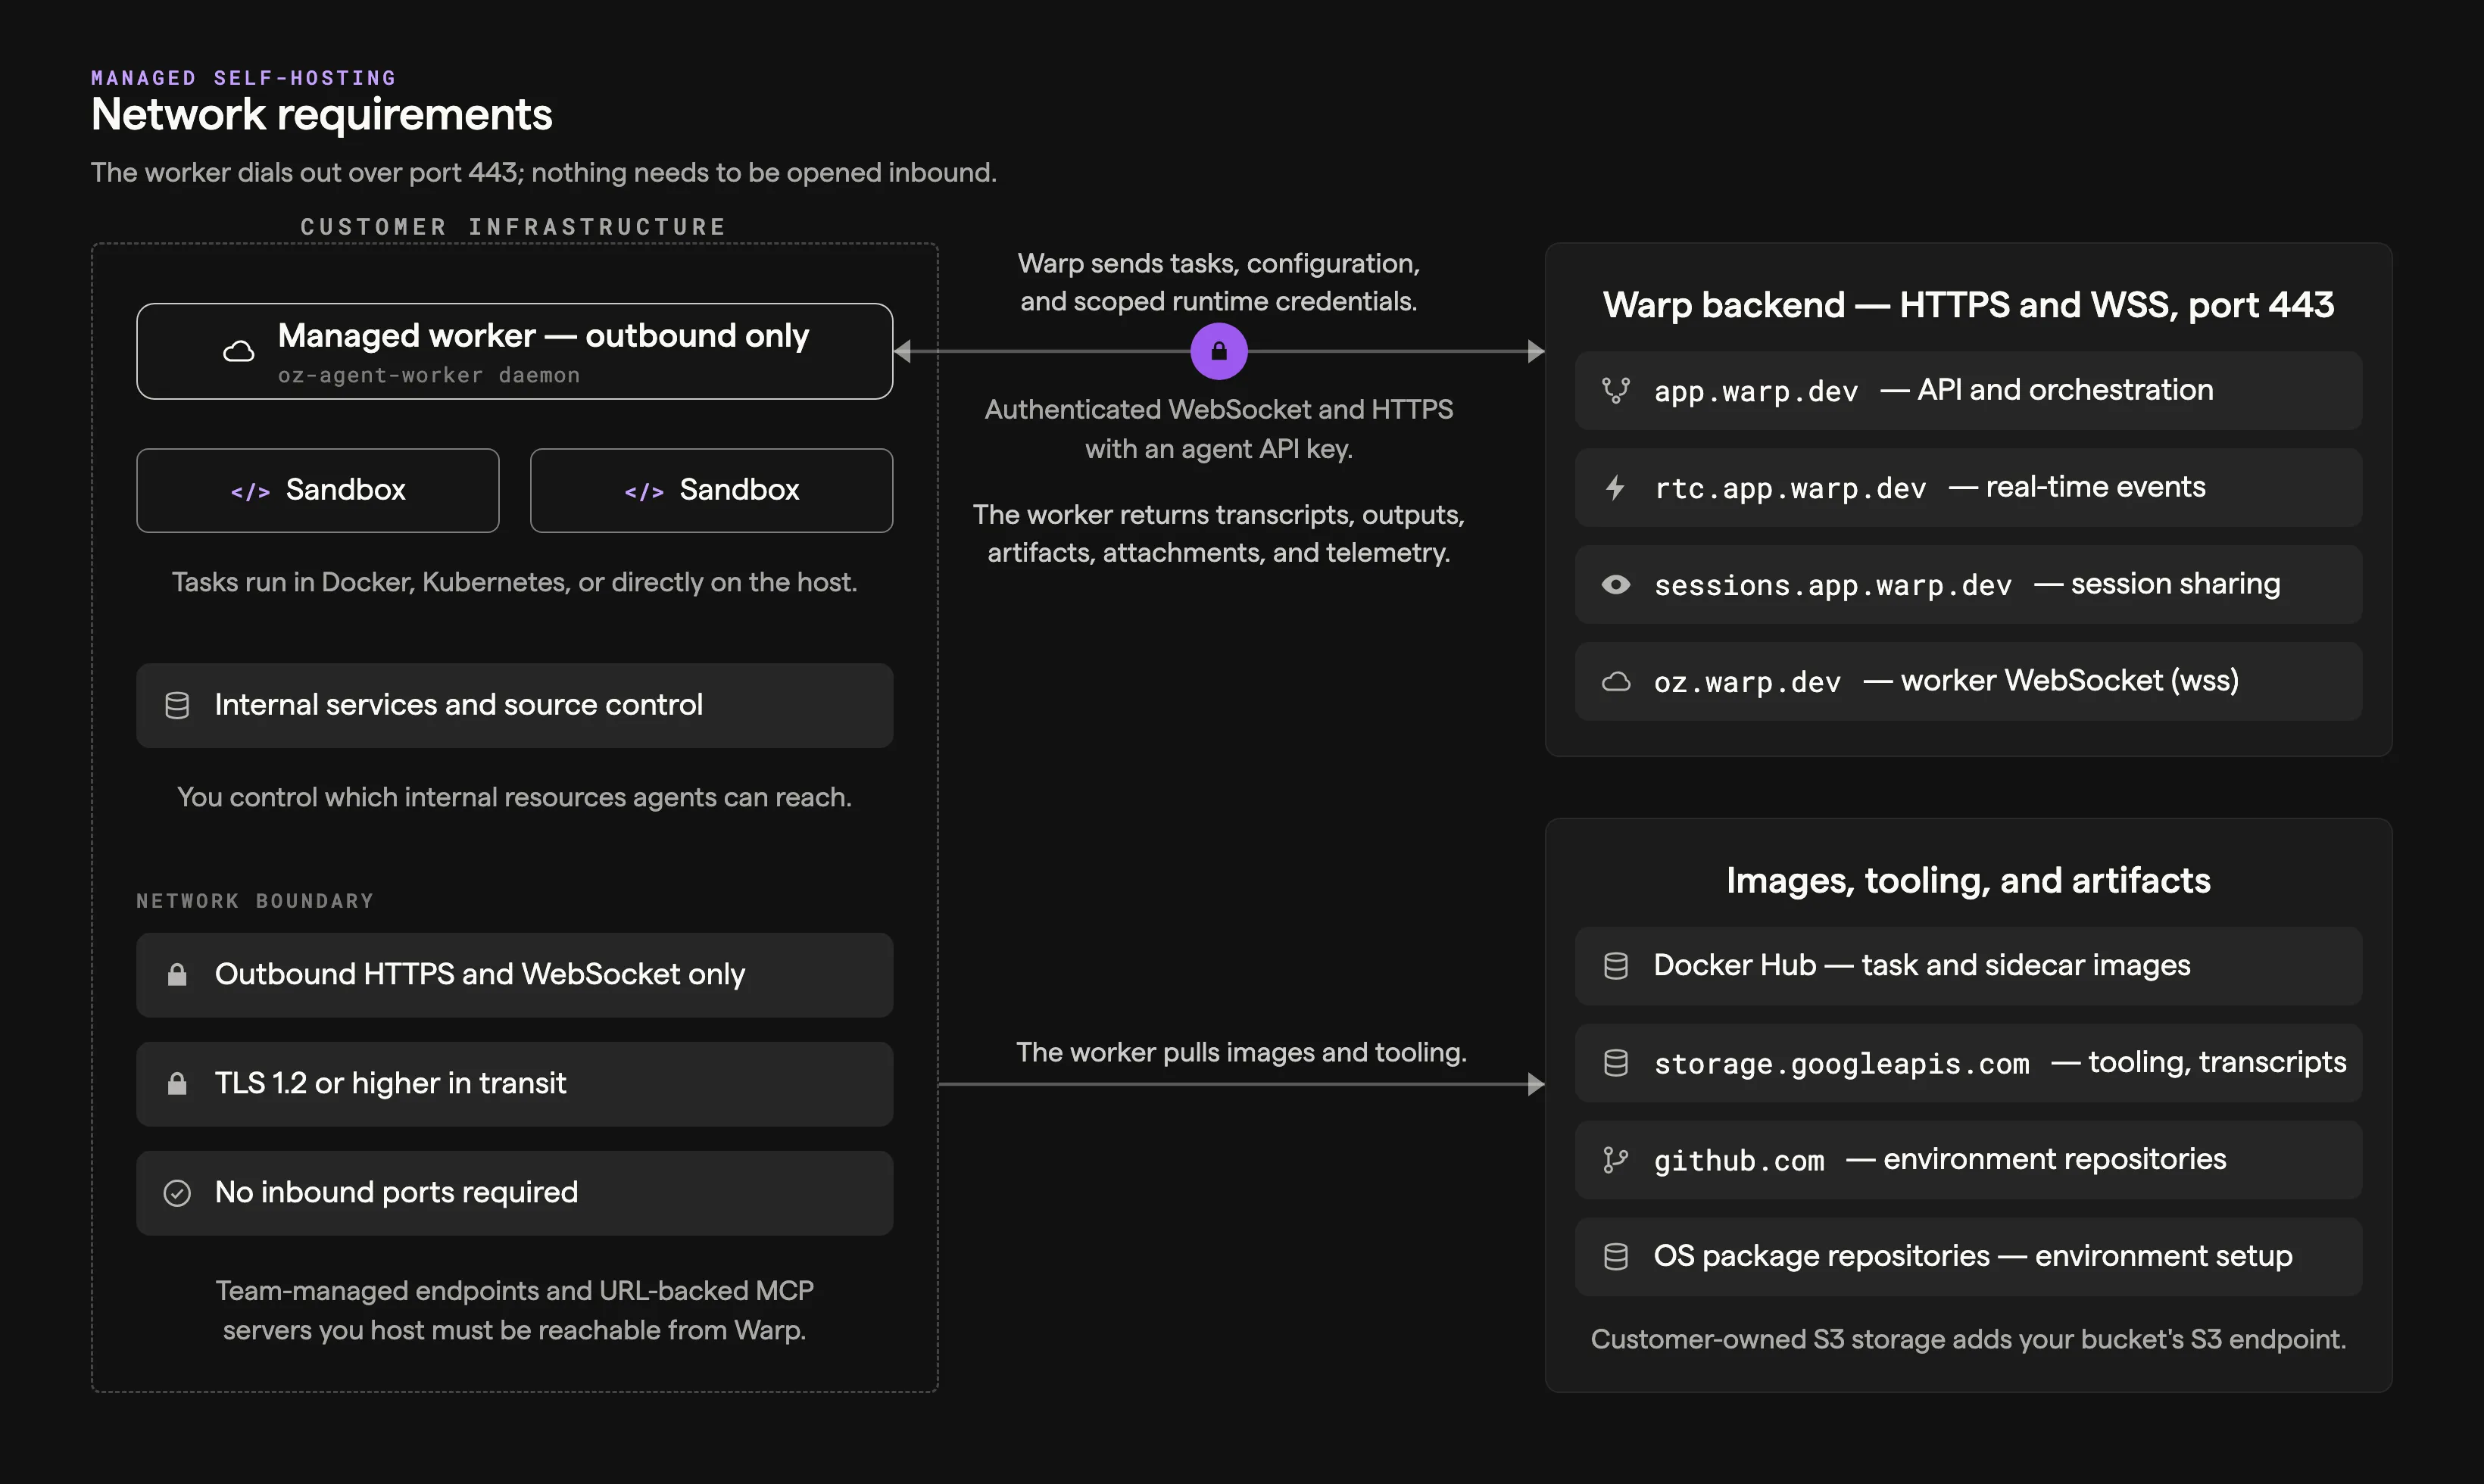Select the left Sandbox box label
This screenshot has height=1484, width=2484.
(345, 489)
